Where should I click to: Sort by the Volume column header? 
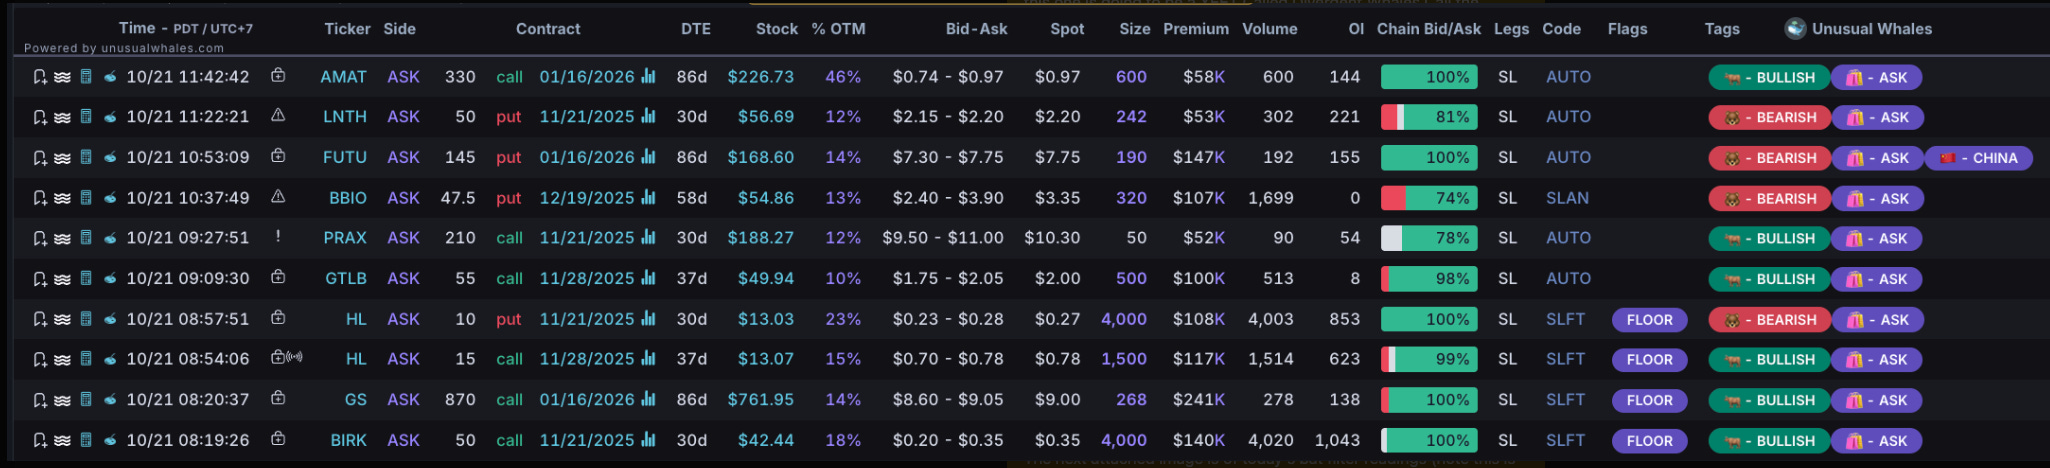click(x=1269, y=29)
